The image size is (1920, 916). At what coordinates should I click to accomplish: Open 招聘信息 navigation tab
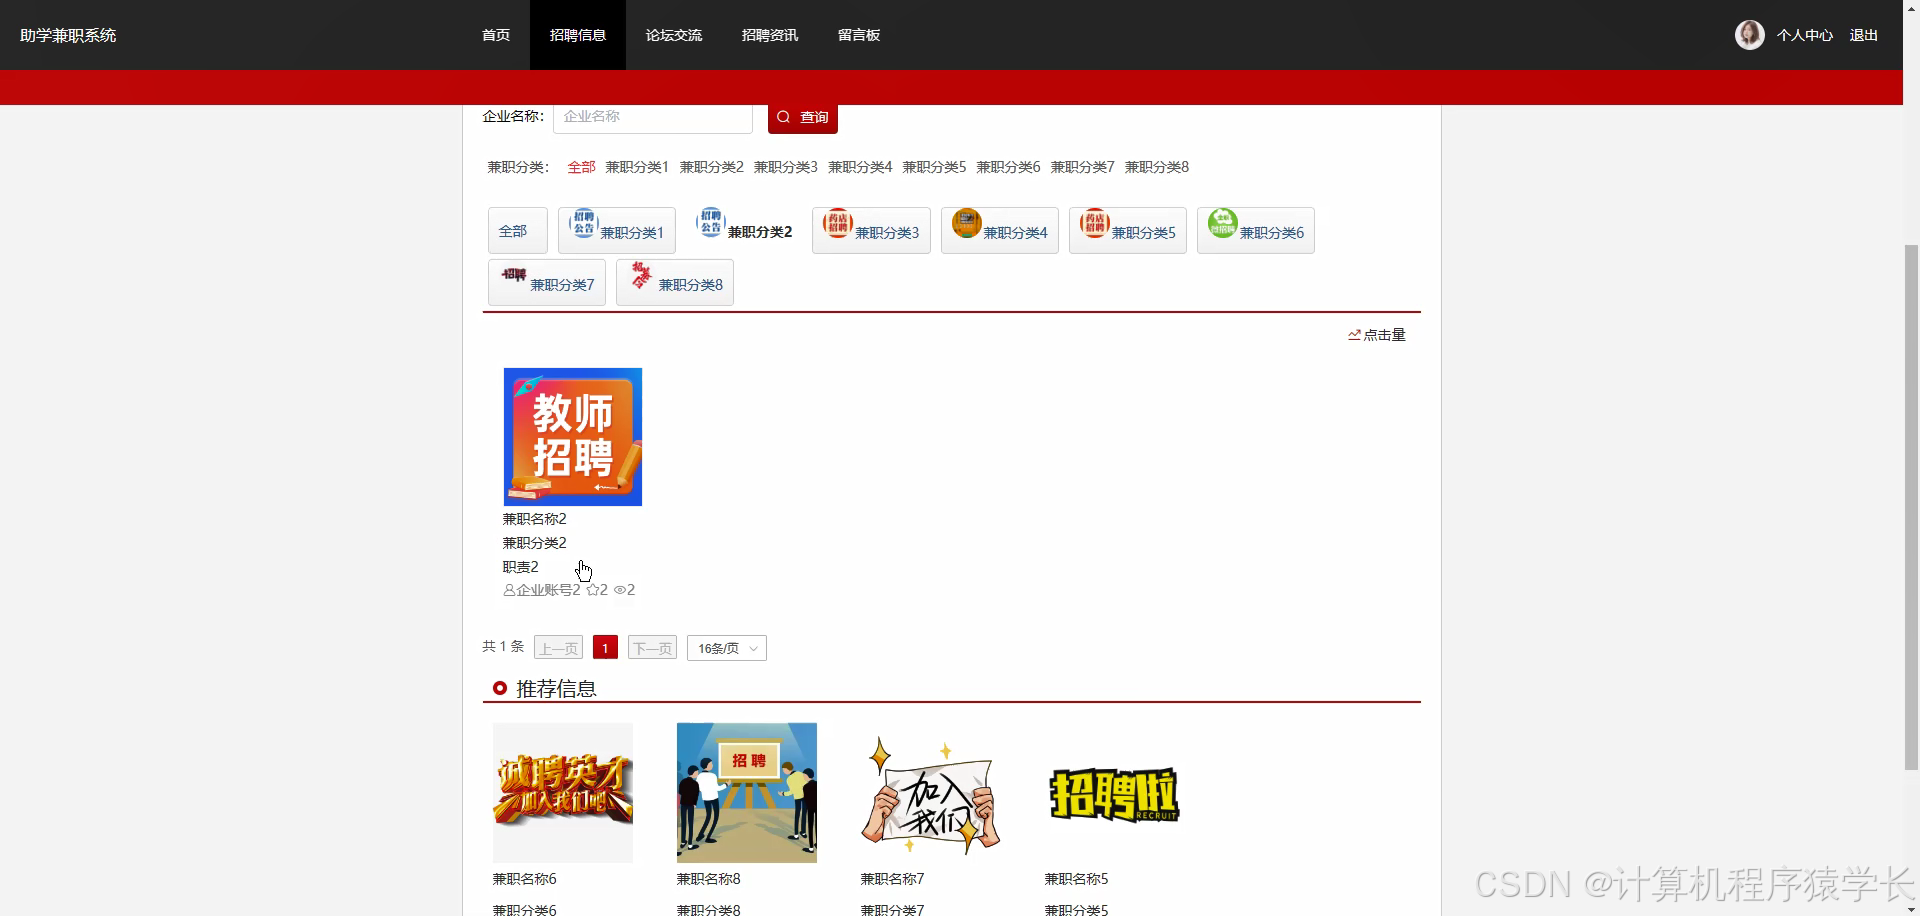tap(578, 35)
